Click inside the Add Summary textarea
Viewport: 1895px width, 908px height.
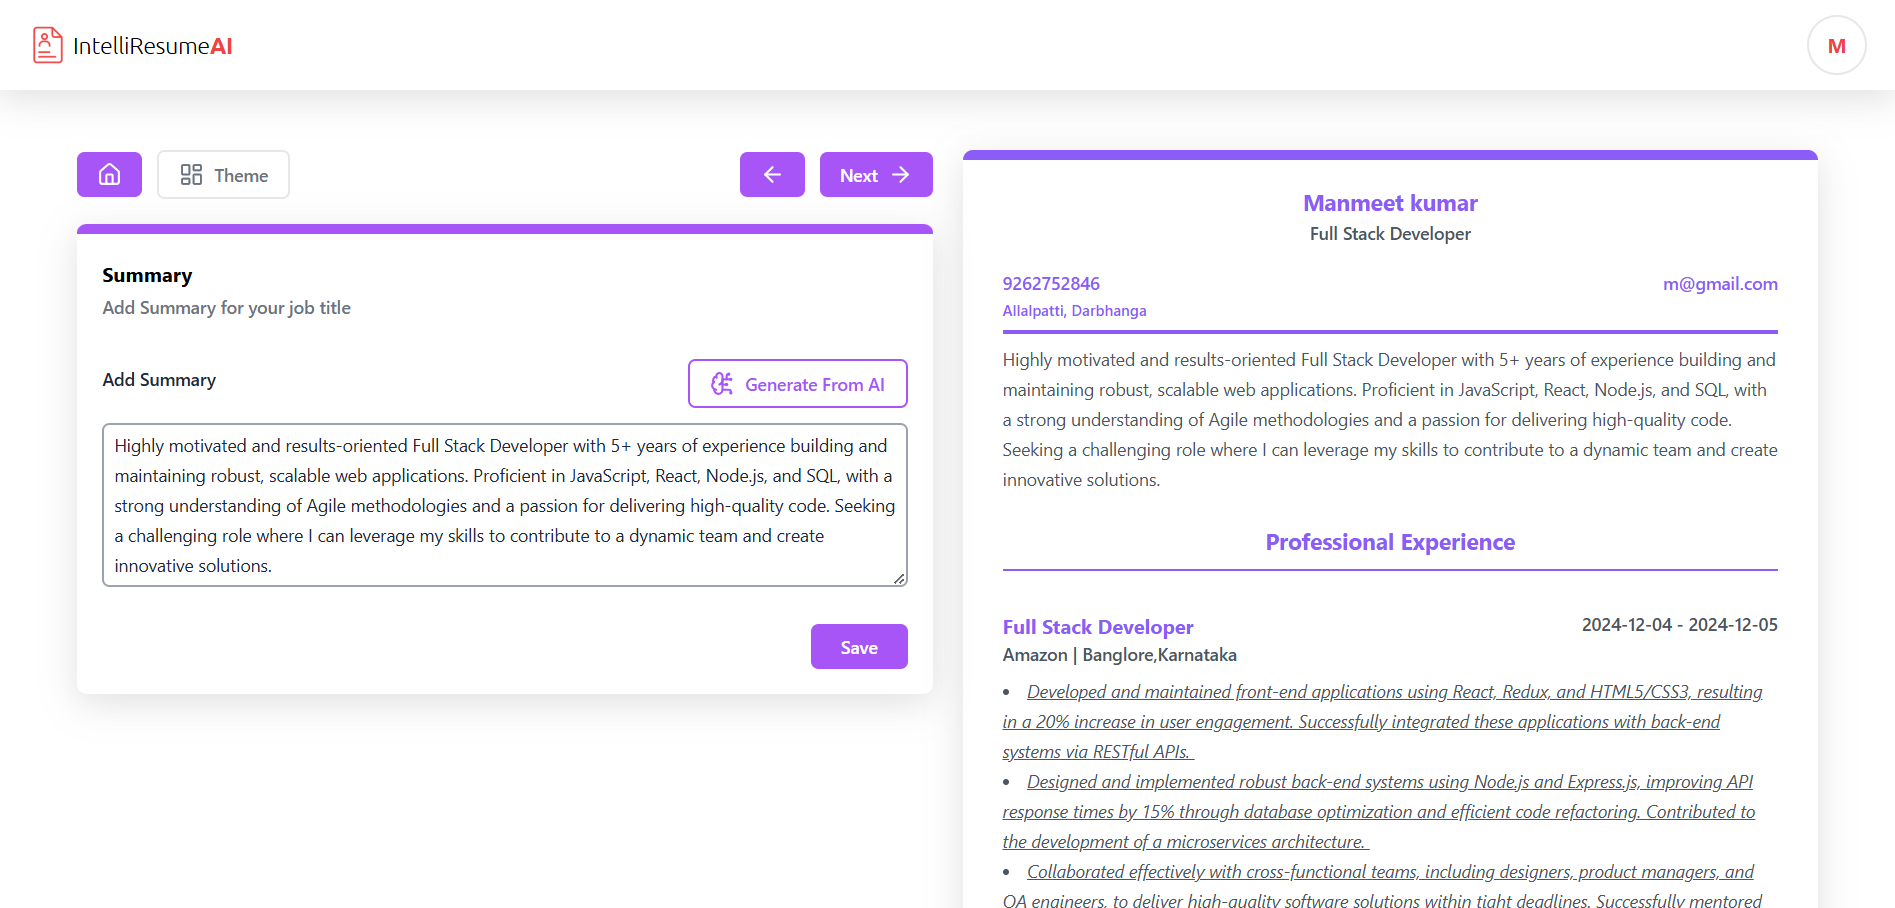point(505,505)
